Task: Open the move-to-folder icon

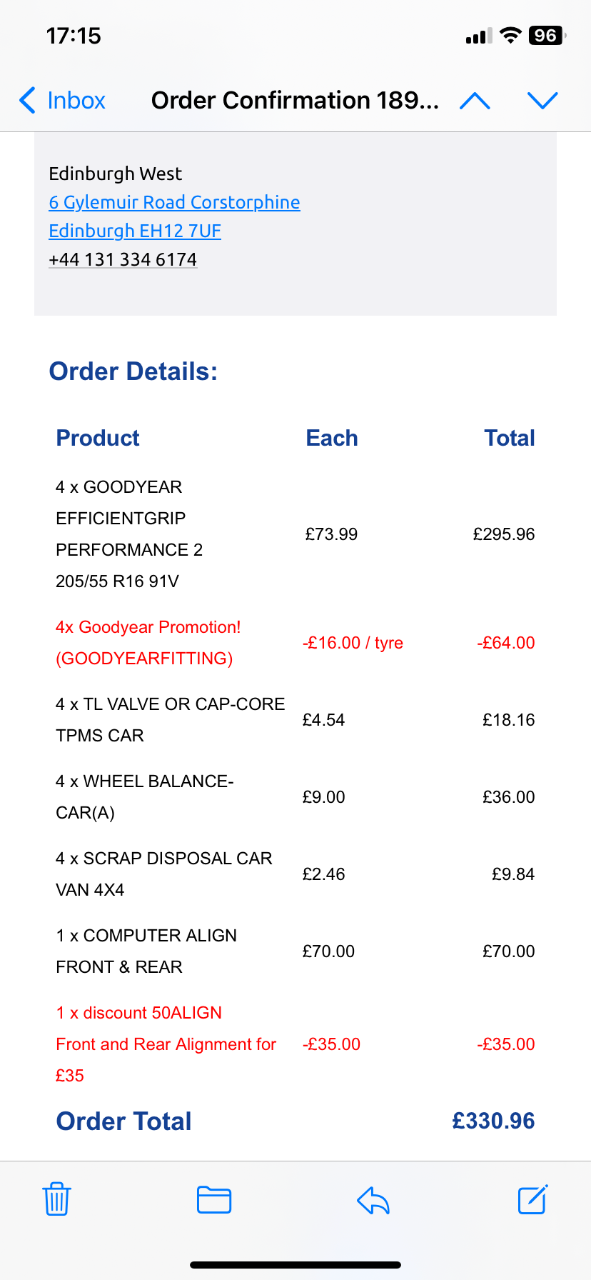Action: point(214,1198)
